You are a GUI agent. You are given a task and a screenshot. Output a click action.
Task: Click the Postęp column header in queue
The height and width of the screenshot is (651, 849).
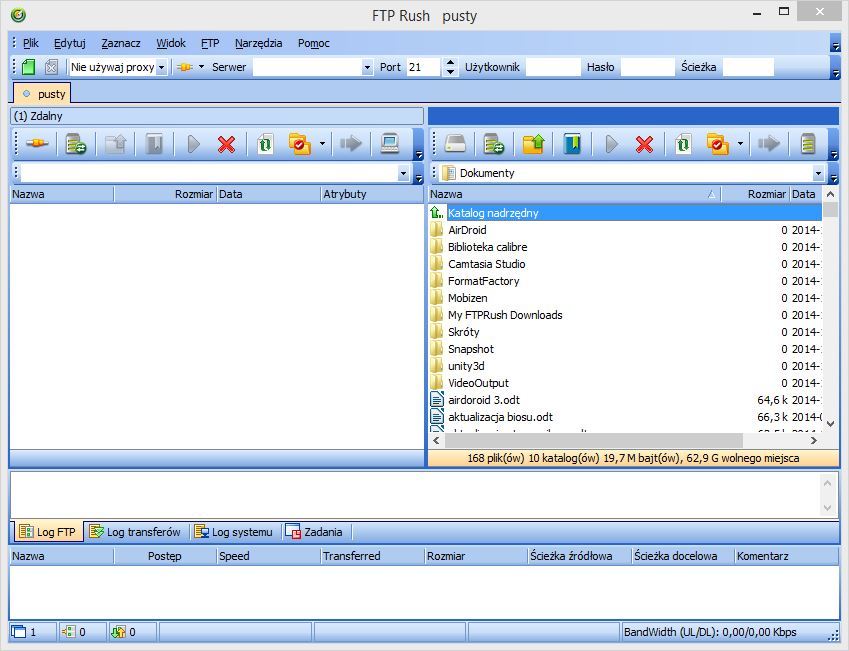[165, 556]
